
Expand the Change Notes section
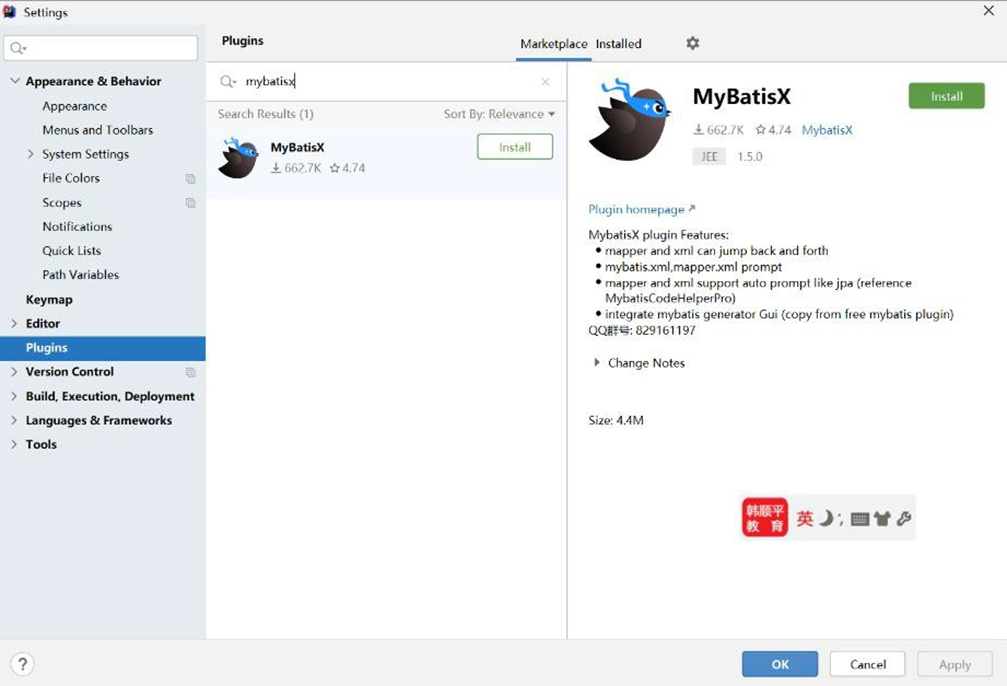click(597, 363)
